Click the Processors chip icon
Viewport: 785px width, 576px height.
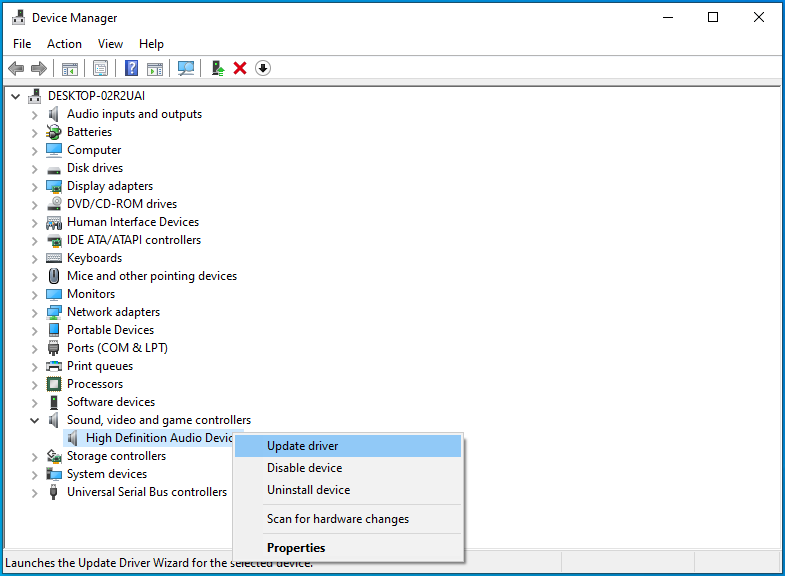pyautogui.click(x=54, y=384)
